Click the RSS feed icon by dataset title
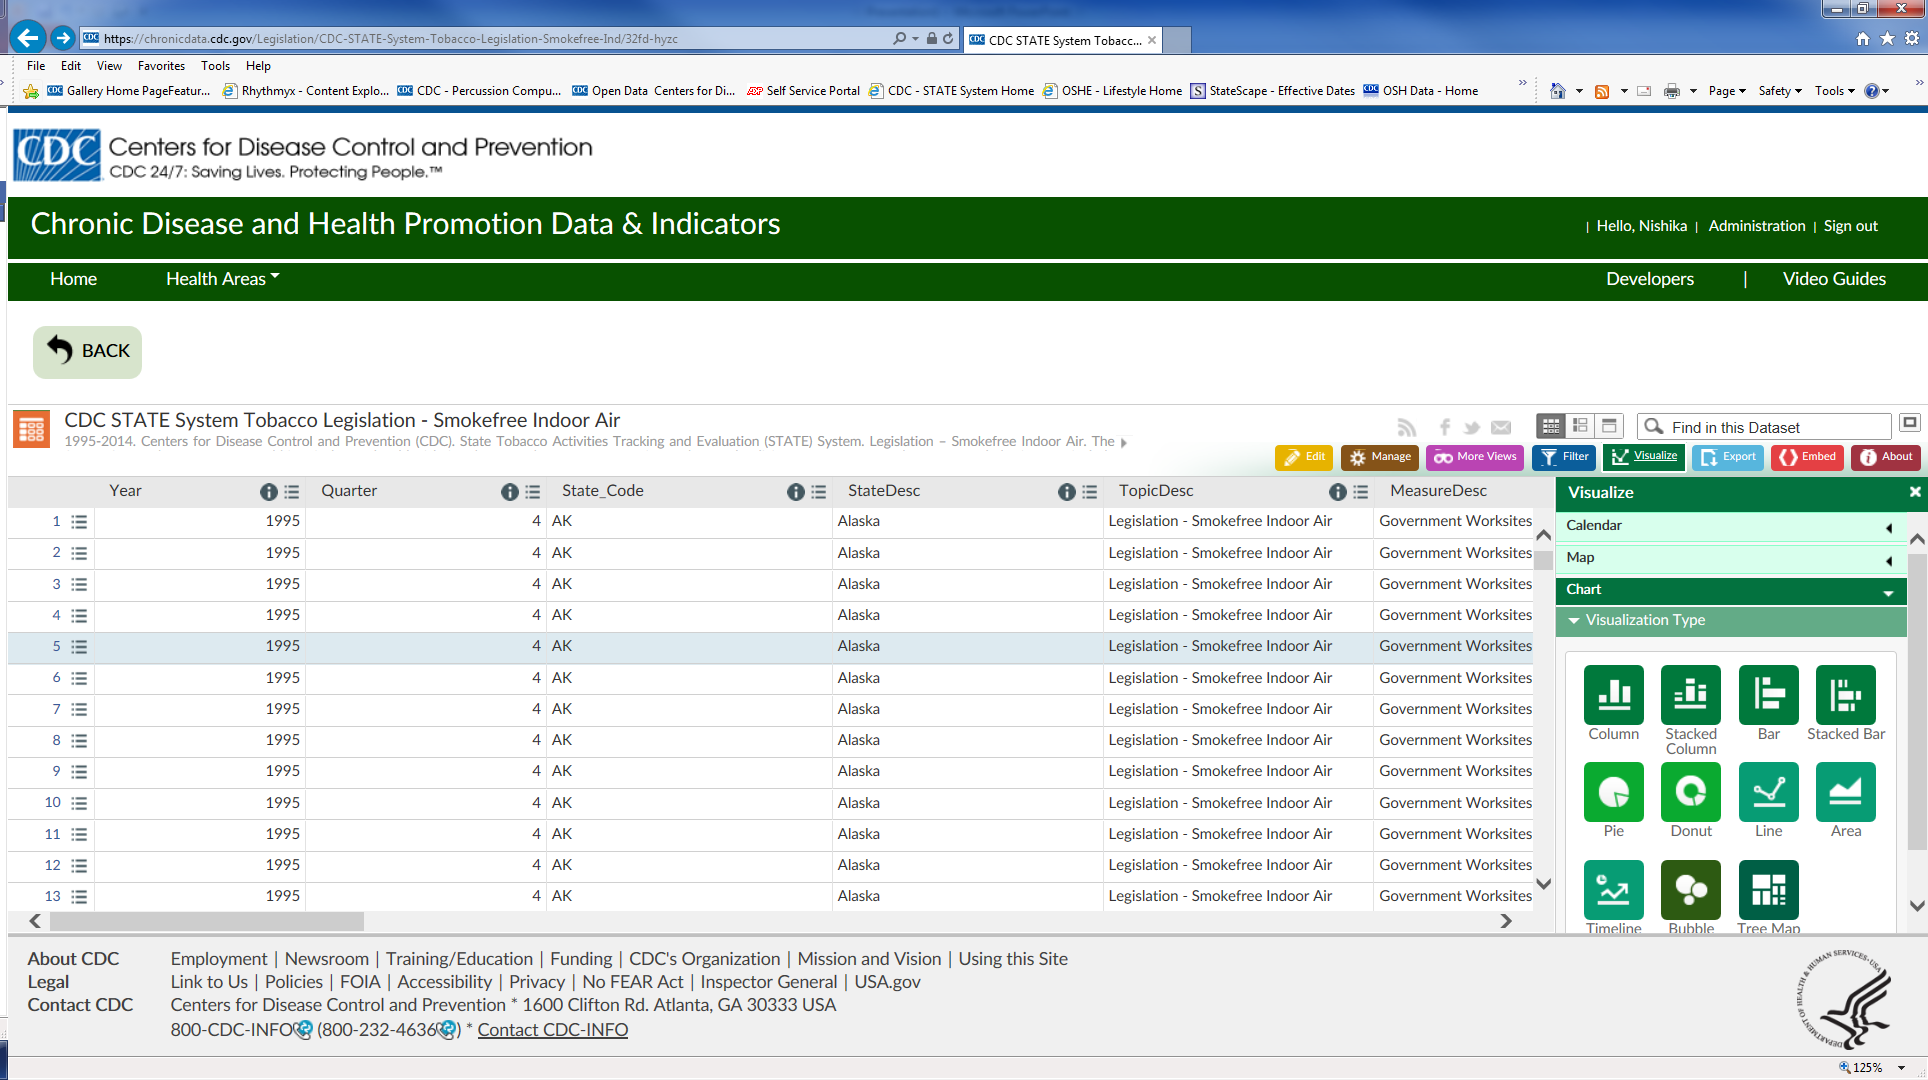 (1406, 428)
